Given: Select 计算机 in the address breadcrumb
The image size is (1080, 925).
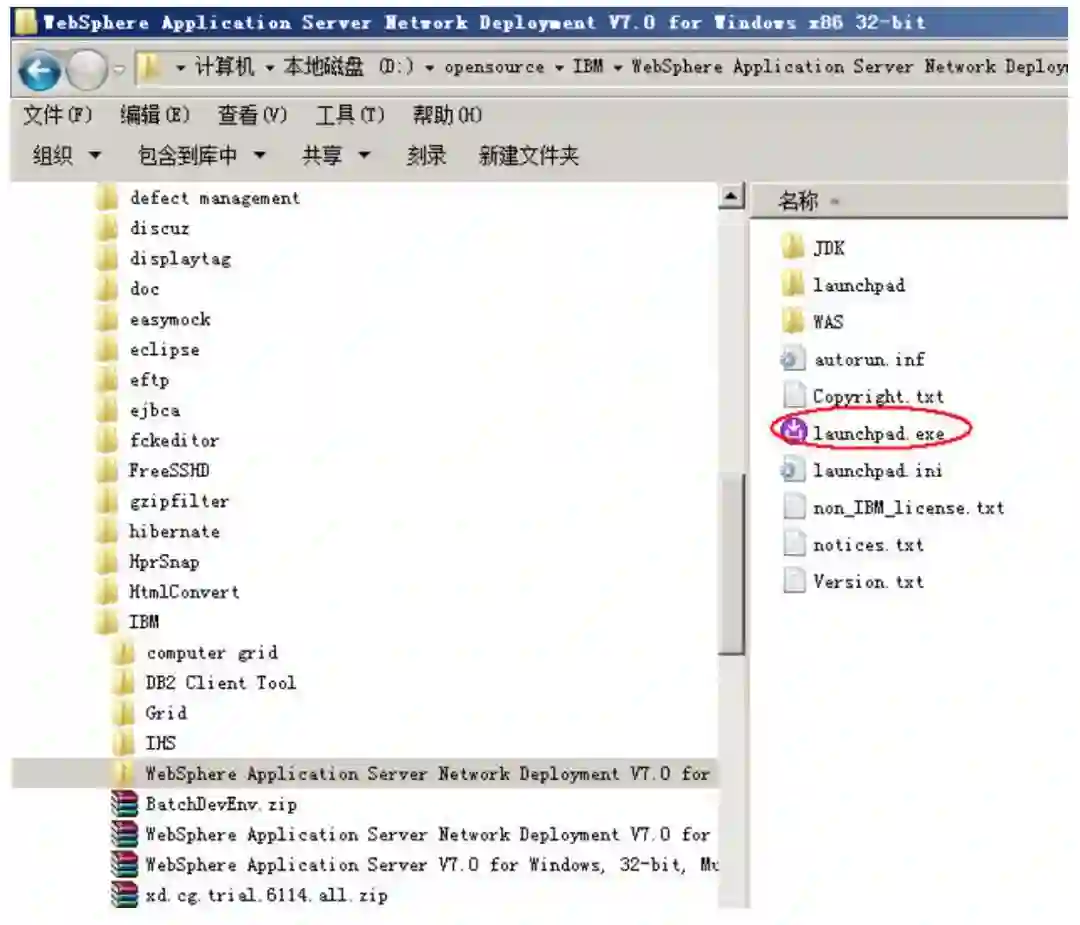Looking at the screenshot, I should click(x=224, y=67).
